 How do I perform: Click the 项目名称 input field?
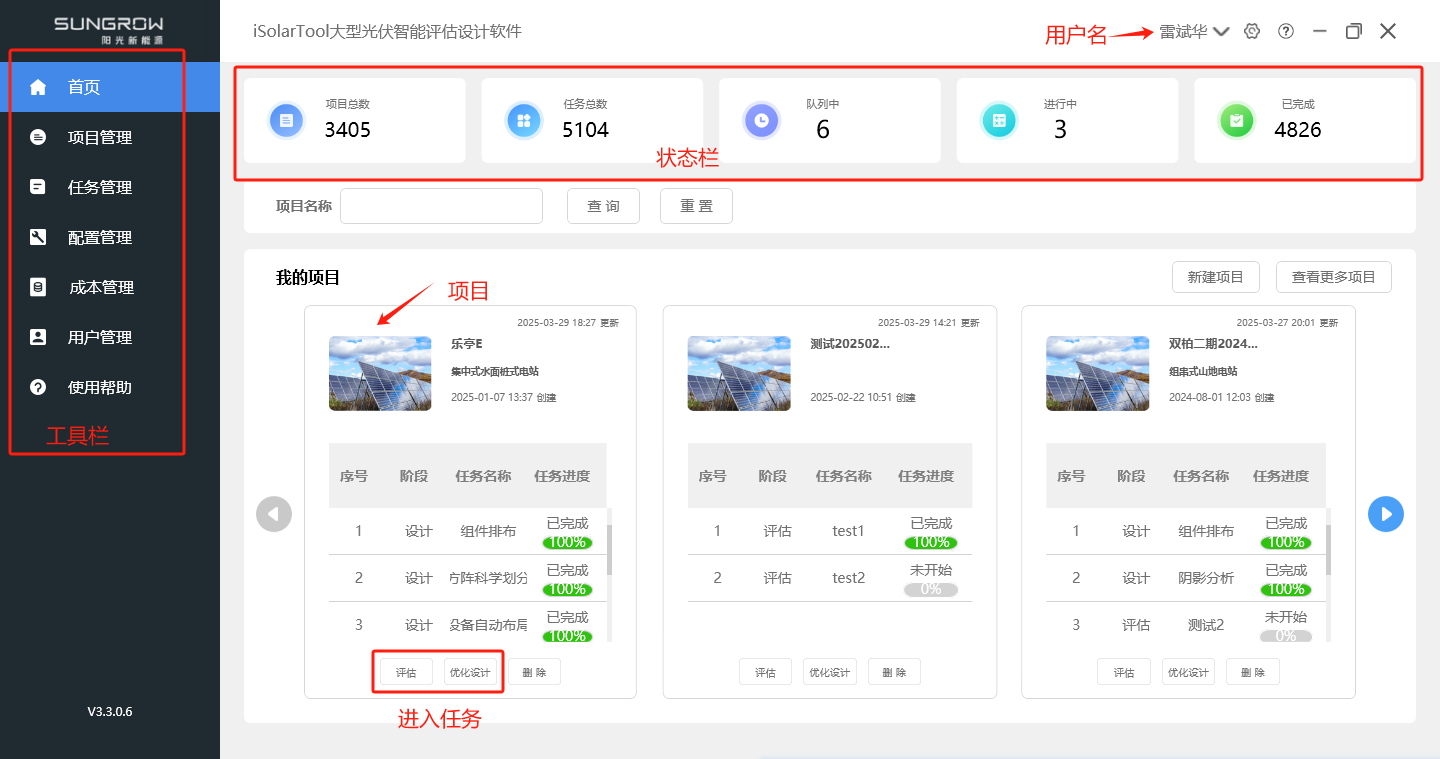(441, 206)
